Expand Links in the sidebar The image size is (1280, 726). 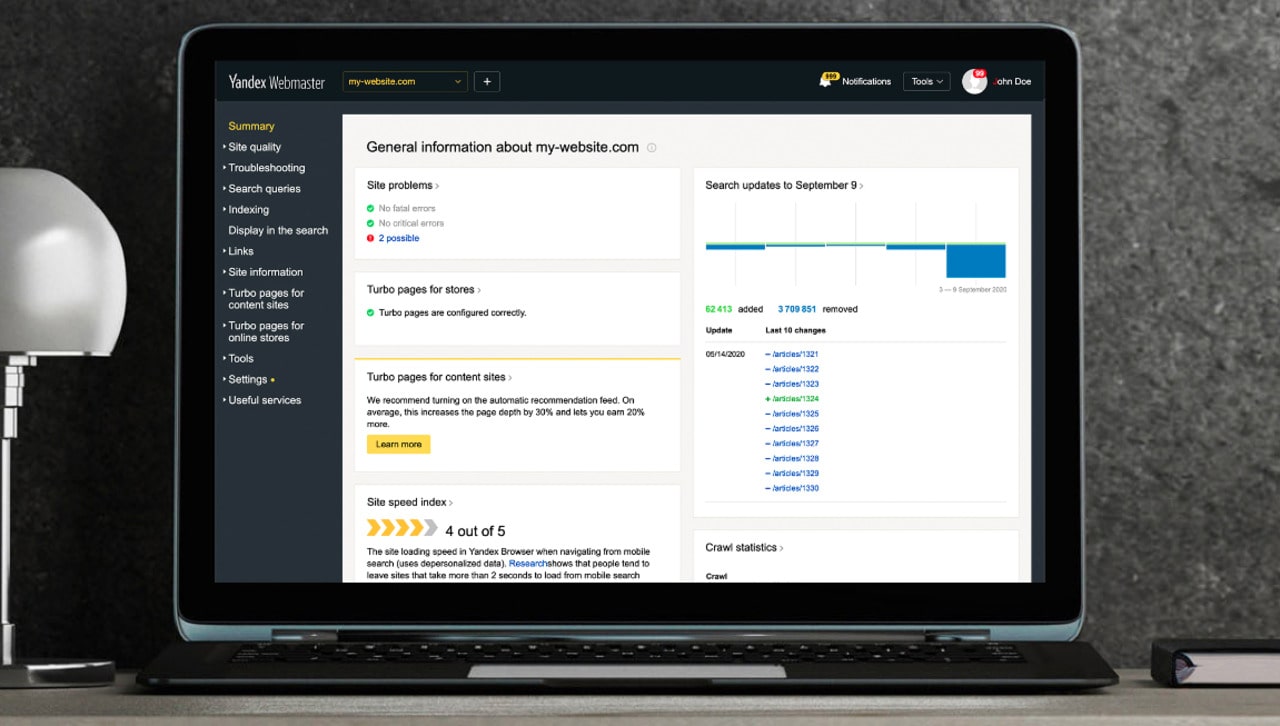tap(240, 251)
